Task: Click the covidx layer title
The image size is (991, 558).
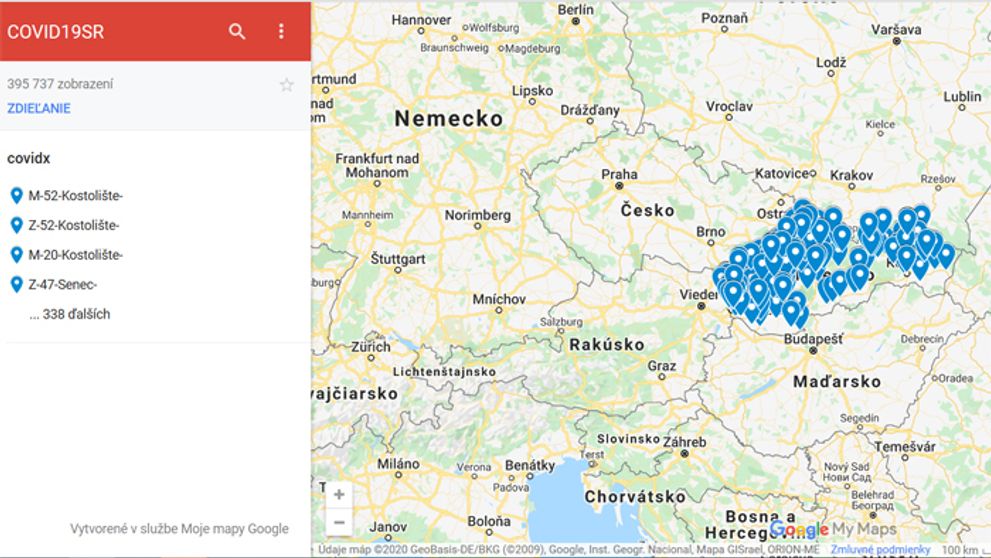Action: click(28, 158)
